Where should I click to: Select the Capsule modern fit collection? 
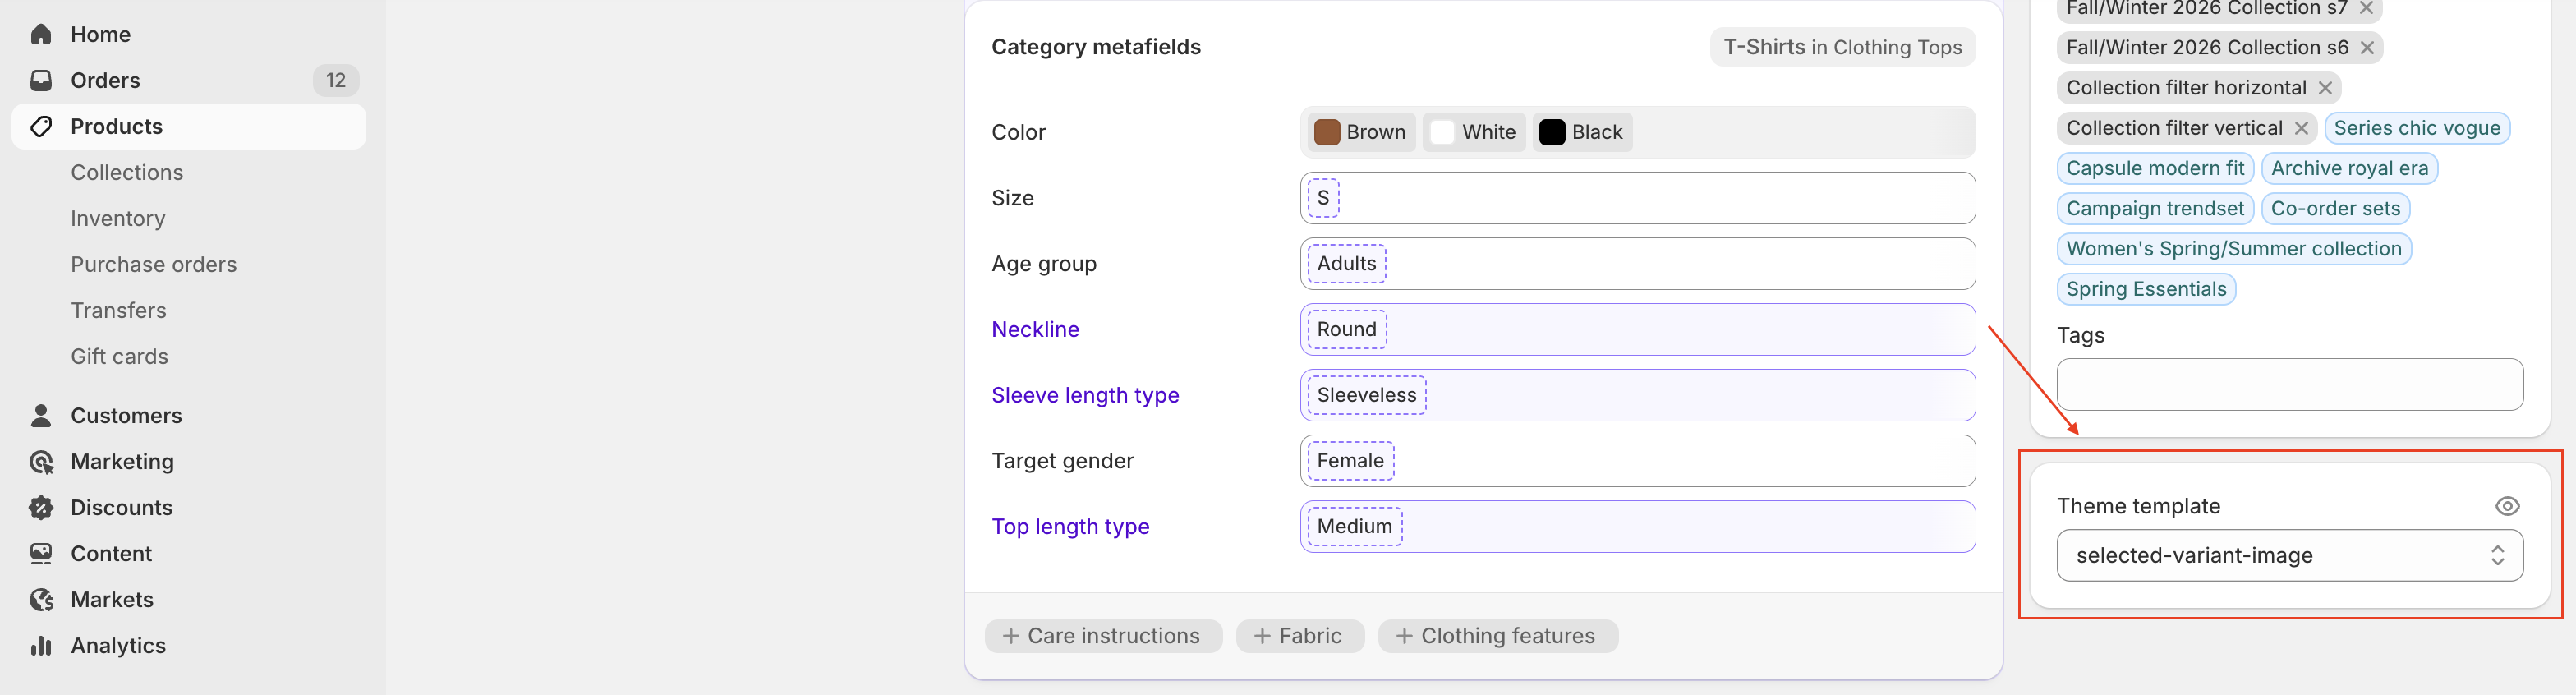2155,168
